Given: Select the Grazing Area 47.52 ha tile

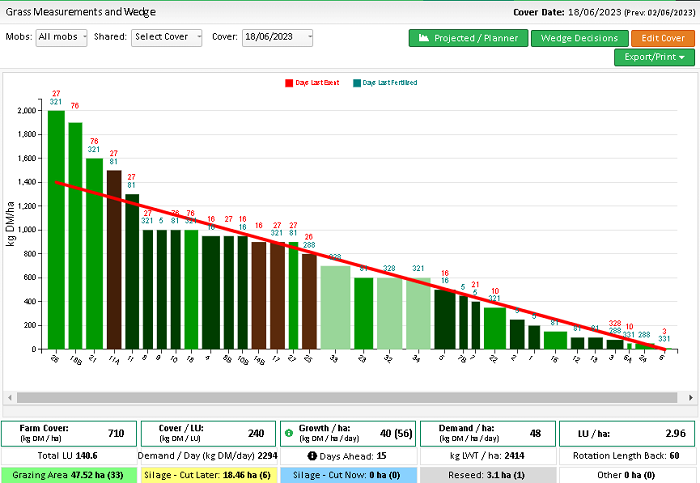Looking at the screenshot, I should (69, 475).
